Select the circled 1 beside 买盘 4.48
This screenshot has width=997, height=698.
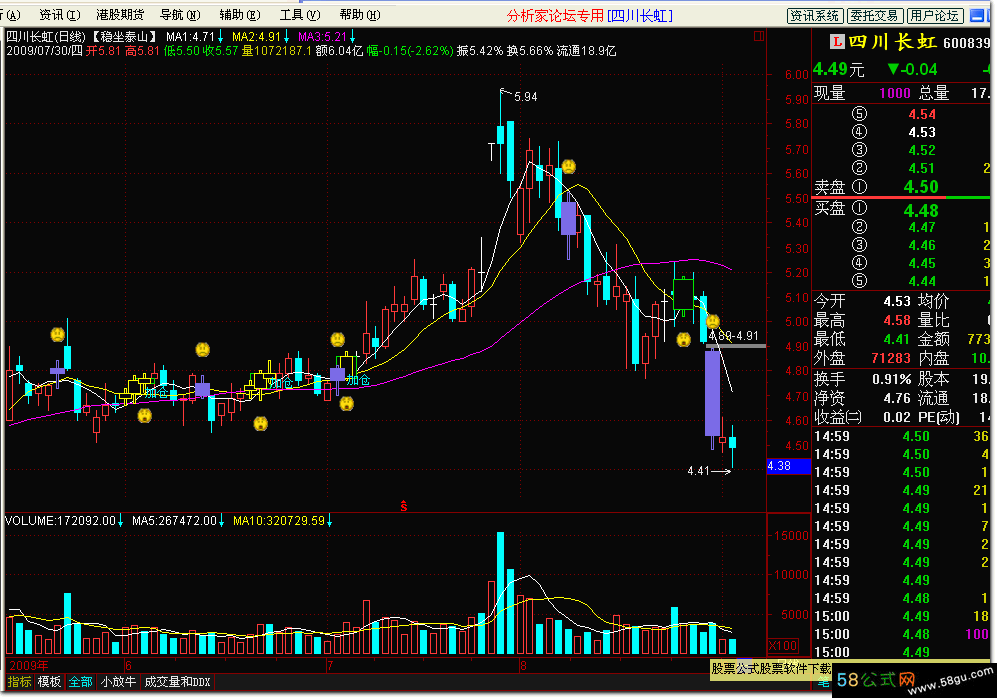pyautogui.click(x=859, y=208)
